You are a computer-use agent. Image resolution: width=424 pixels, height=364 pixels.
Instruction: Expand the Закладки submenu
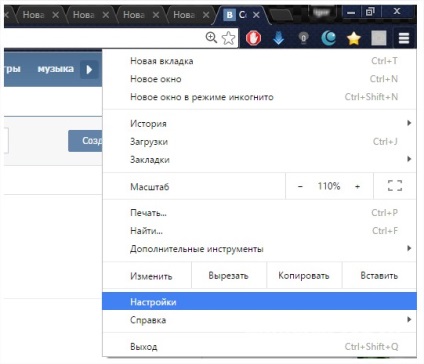pyautogui.click(x=259, y=160)
